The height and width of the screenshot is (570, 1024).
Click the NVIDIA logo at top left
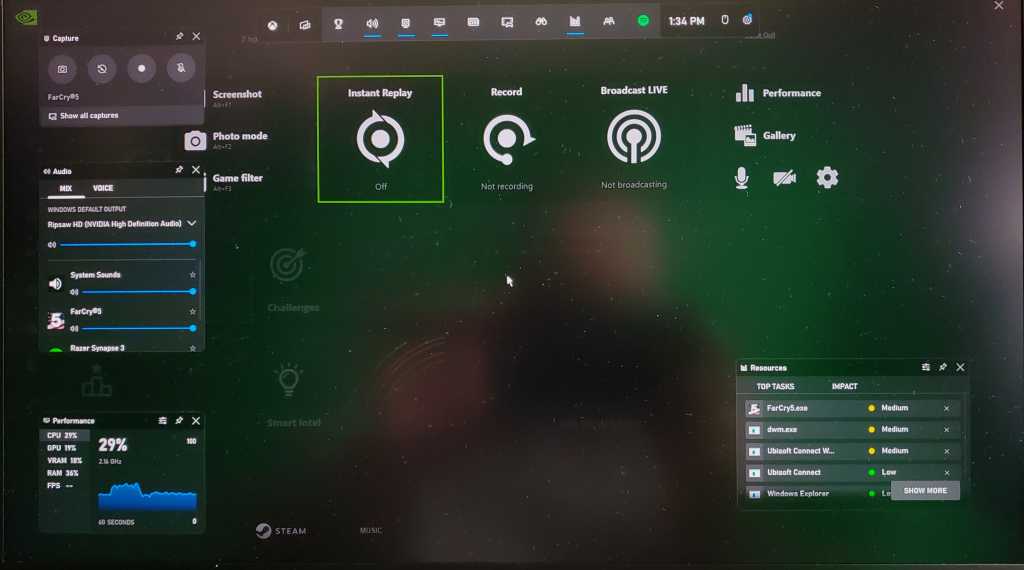click(x=26, y=17)
